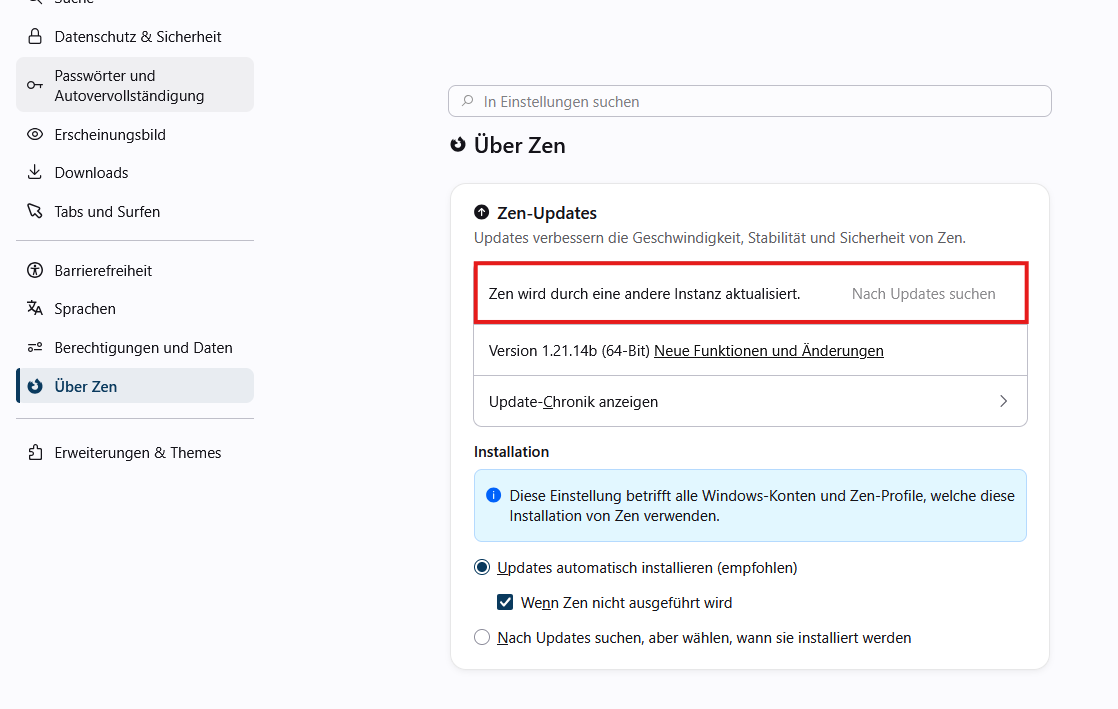Click the download arrow icon beside Downloads

pyautogui.click(x=34, y=172)
